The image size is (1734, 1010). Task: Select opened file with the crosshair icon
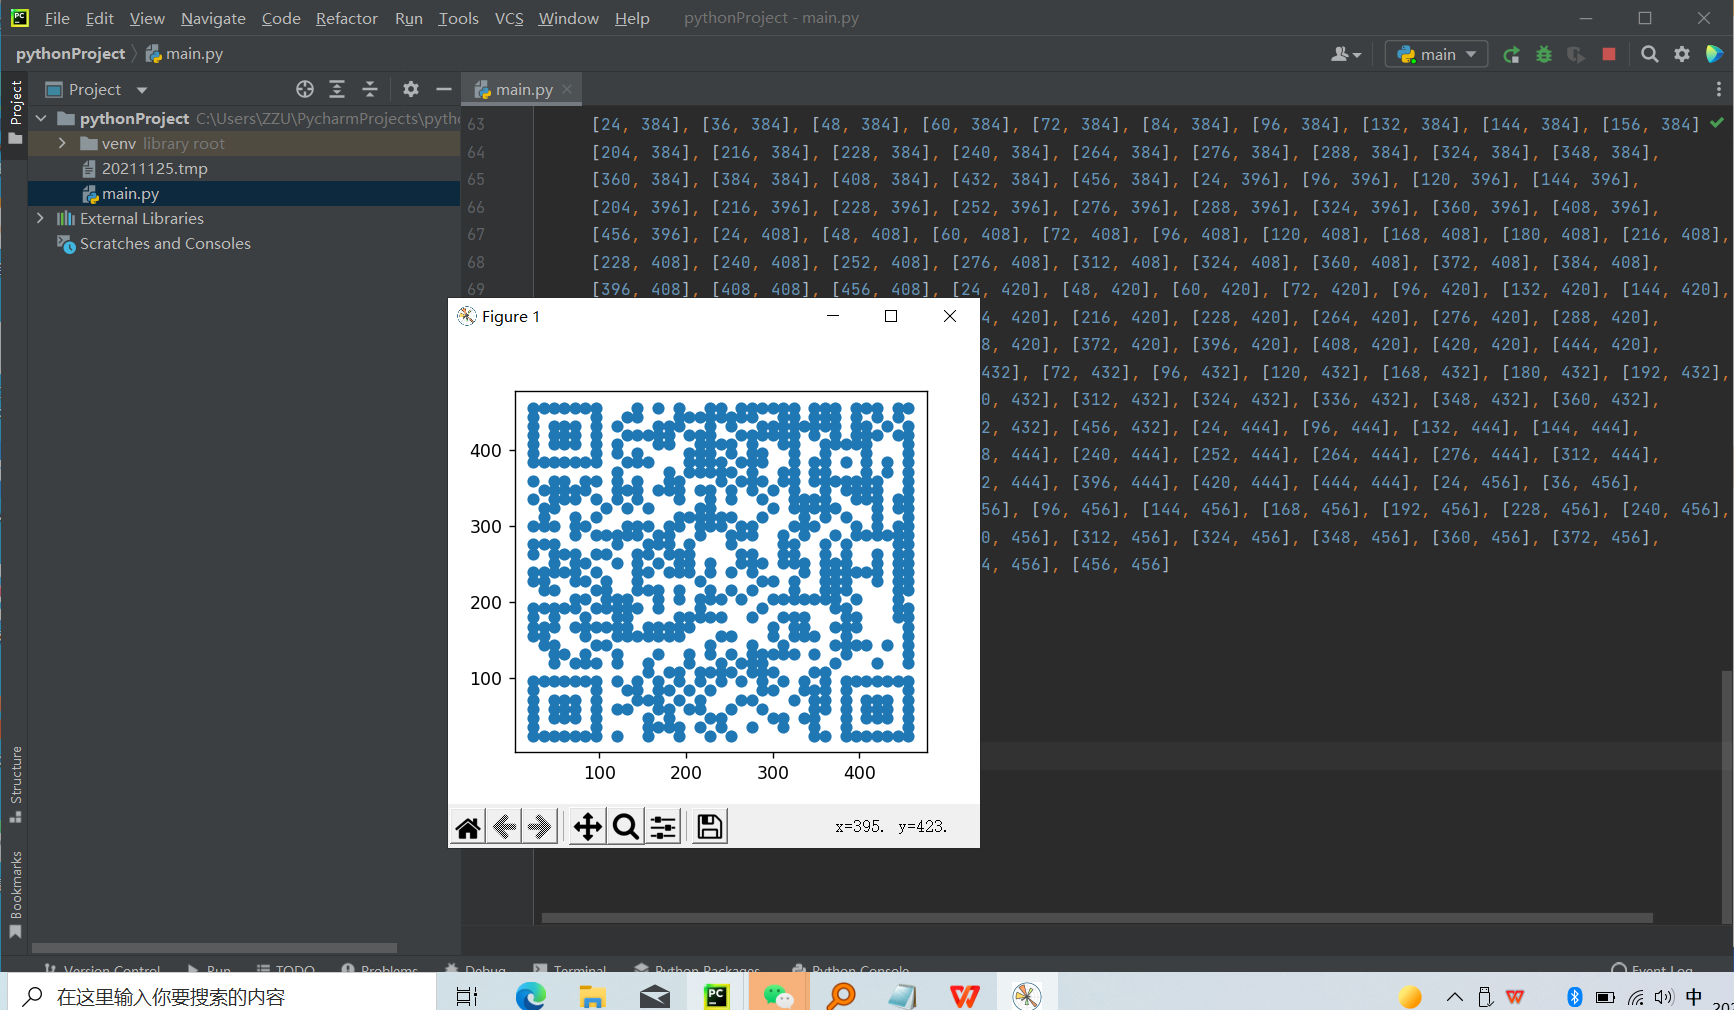coord(305,89)
